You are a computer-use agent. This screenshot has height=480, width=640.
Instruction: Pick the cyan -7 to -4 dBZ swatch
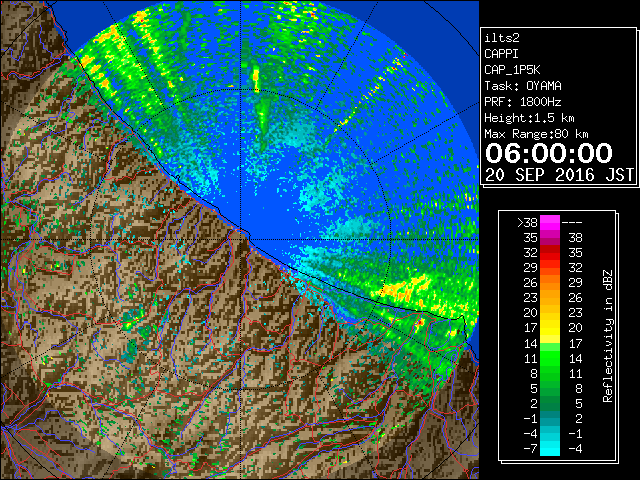pos(550,448)
